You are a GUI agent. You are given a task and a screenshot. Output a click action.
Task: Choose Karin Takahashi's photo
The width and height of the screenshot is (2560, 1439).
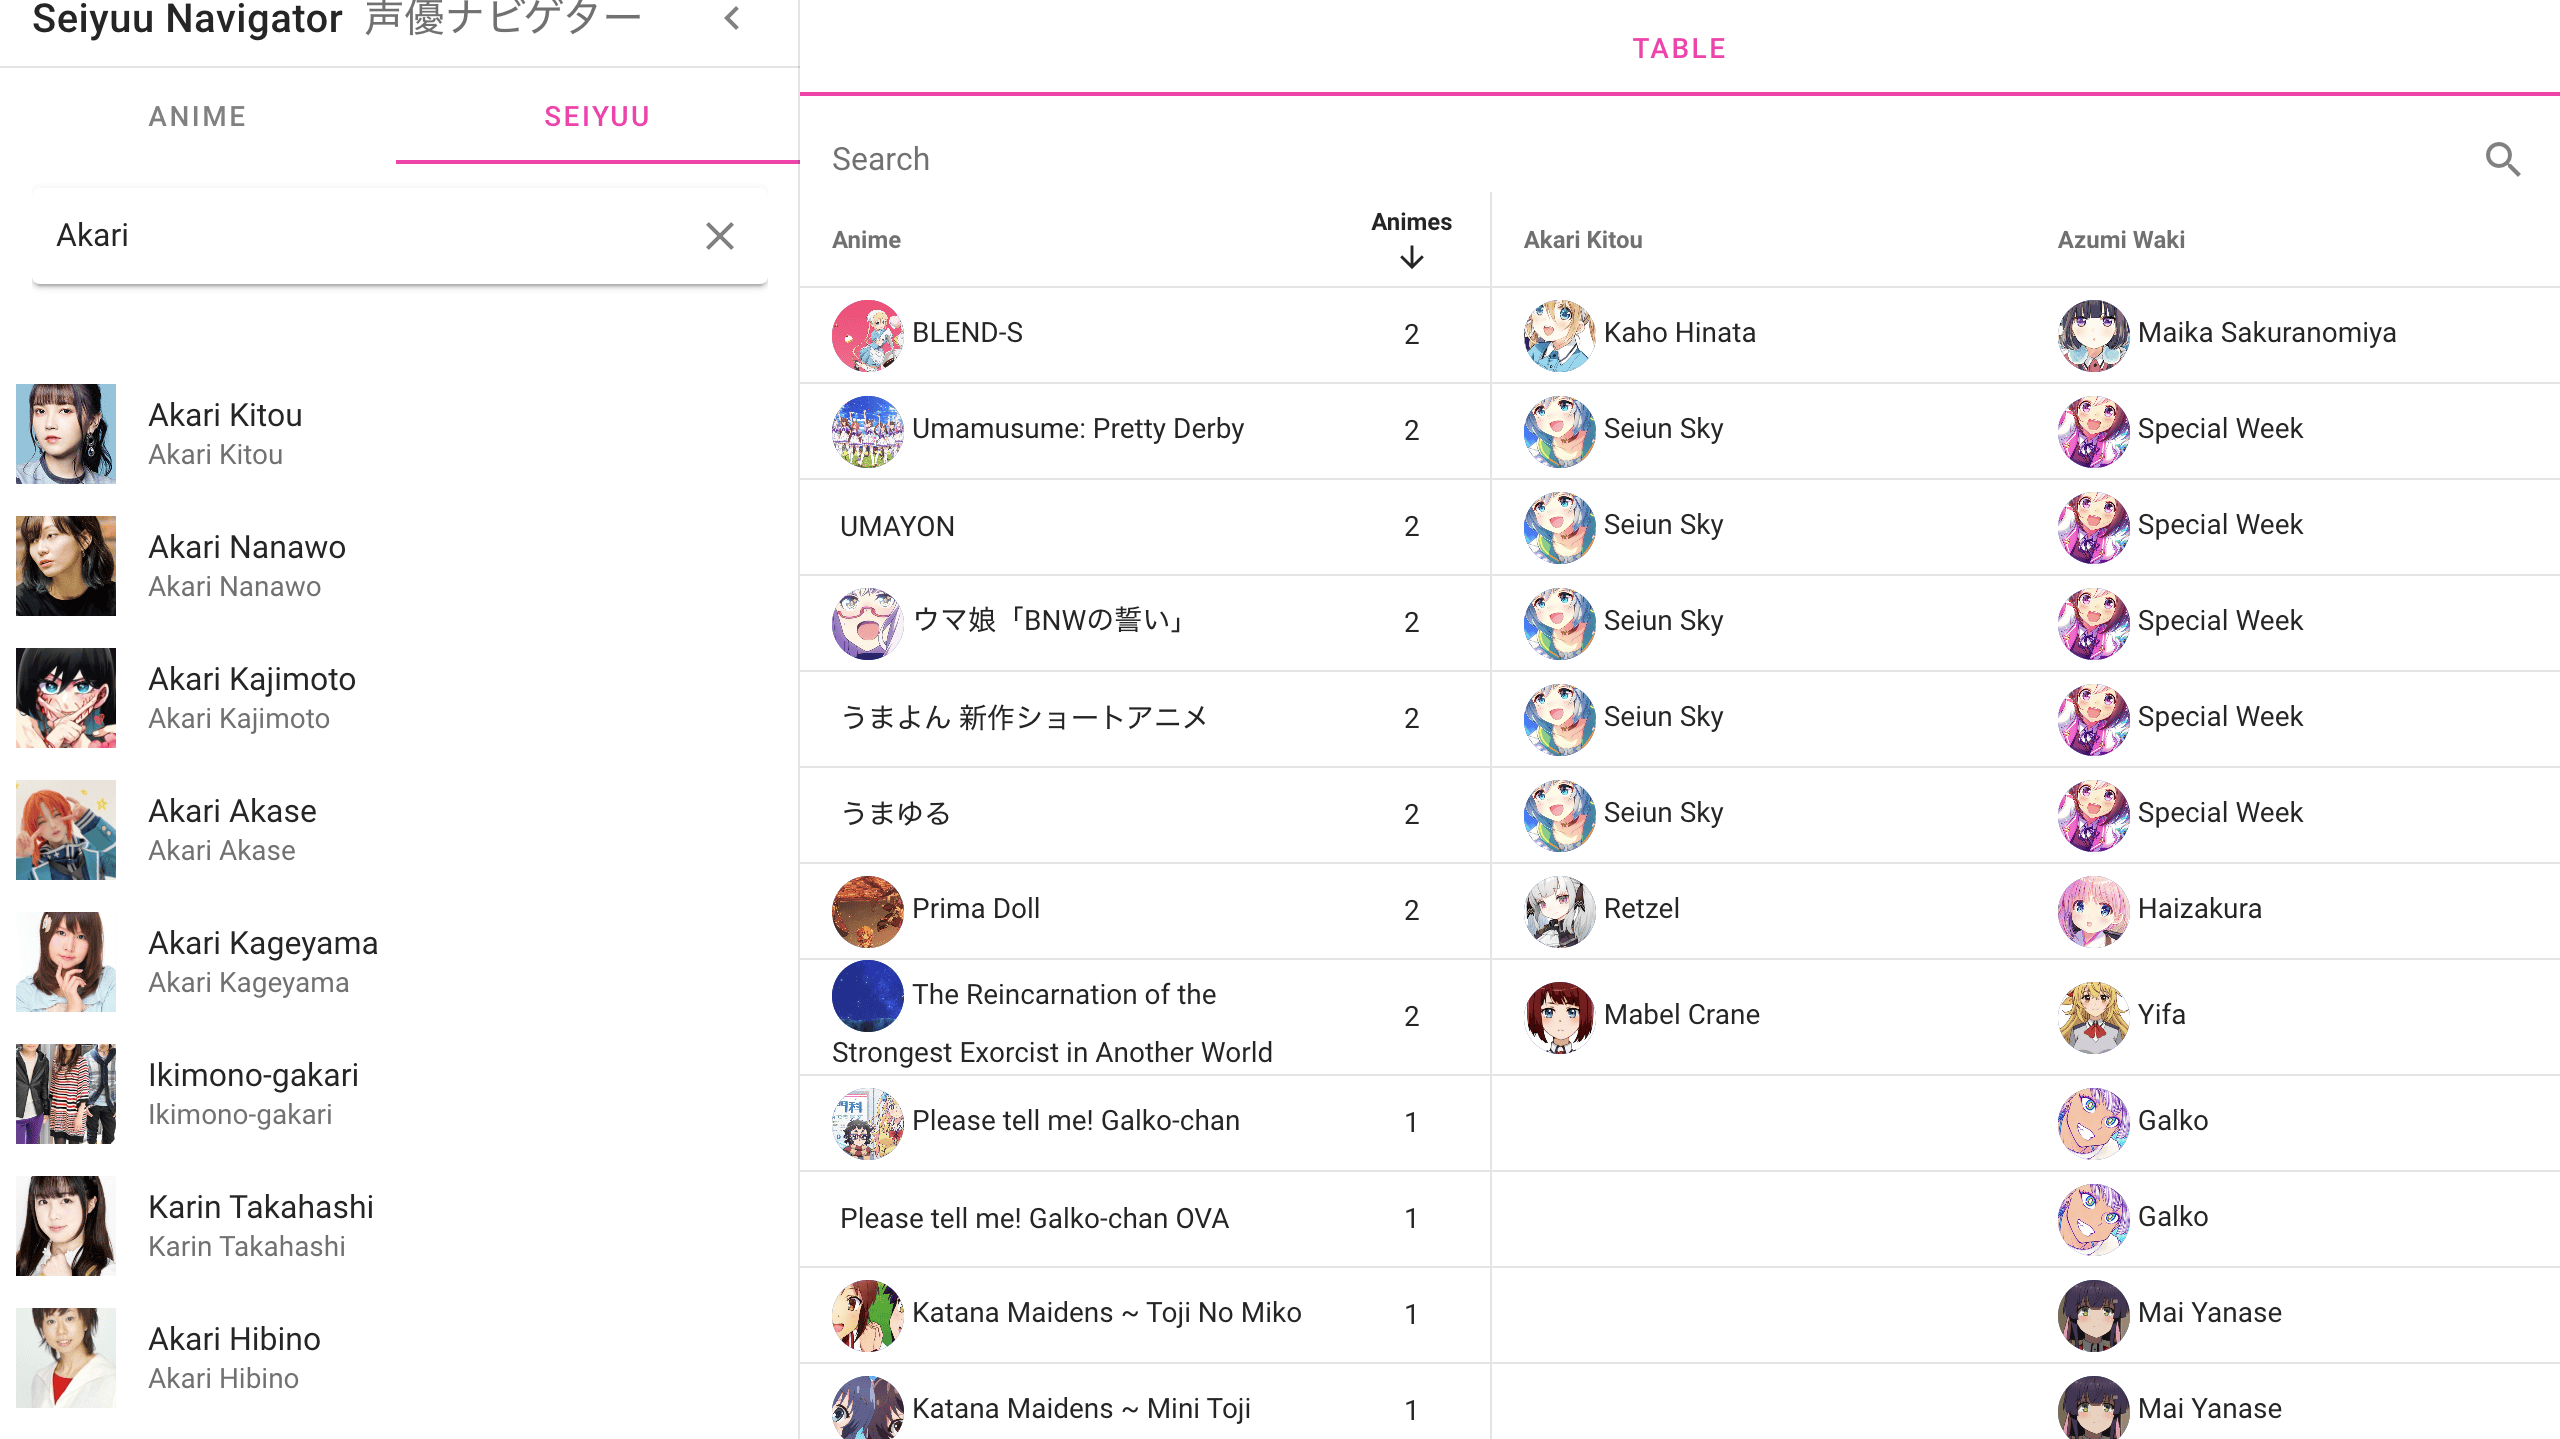pos(66,1226)
